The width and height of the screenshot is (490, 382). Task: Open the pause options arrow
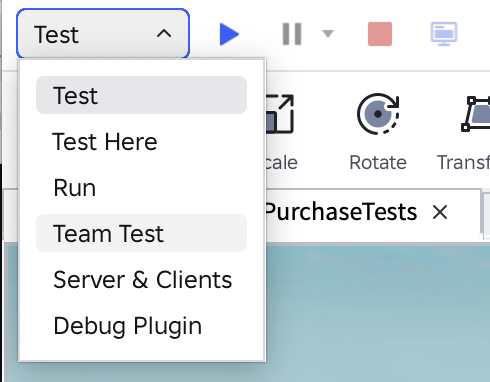pos(328,34)
